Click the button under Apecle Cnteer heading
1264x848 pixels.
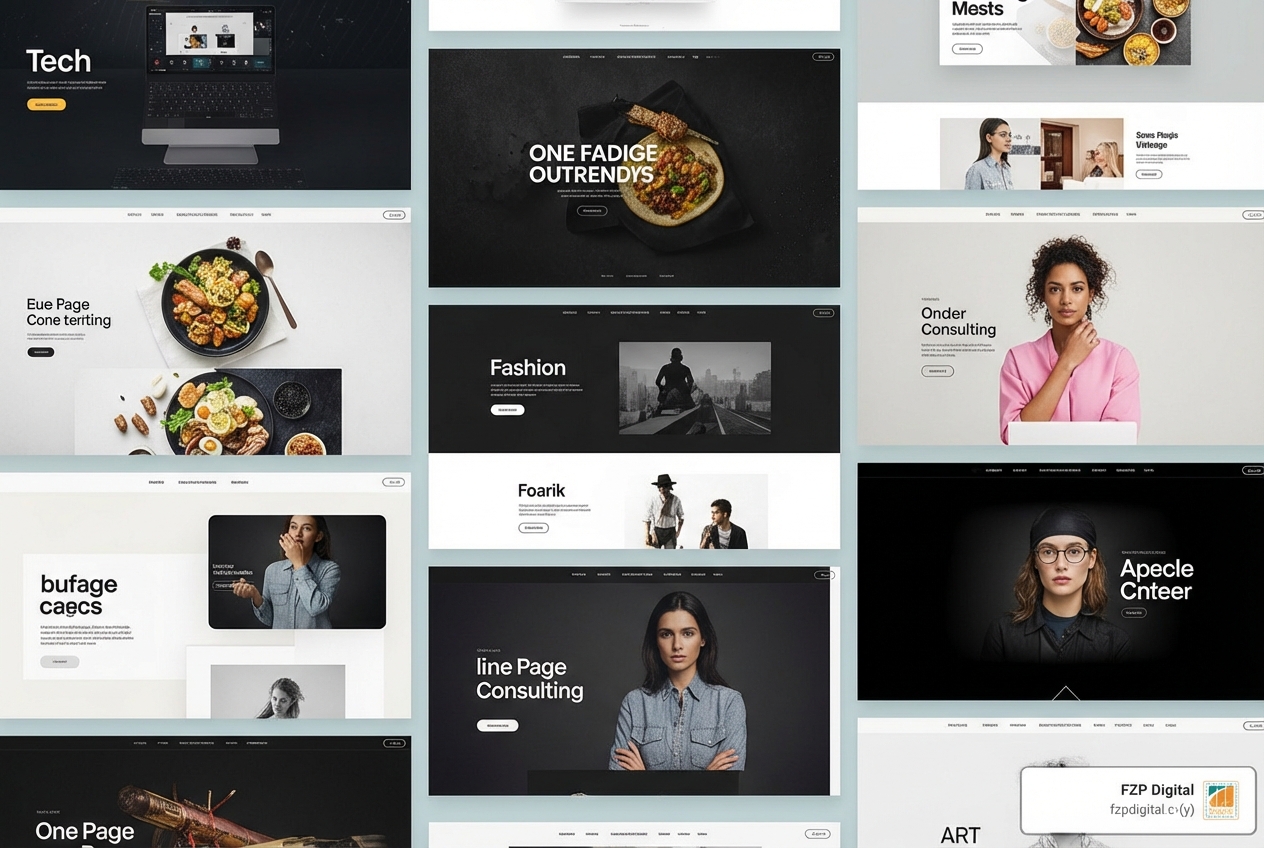point(1132,612)
